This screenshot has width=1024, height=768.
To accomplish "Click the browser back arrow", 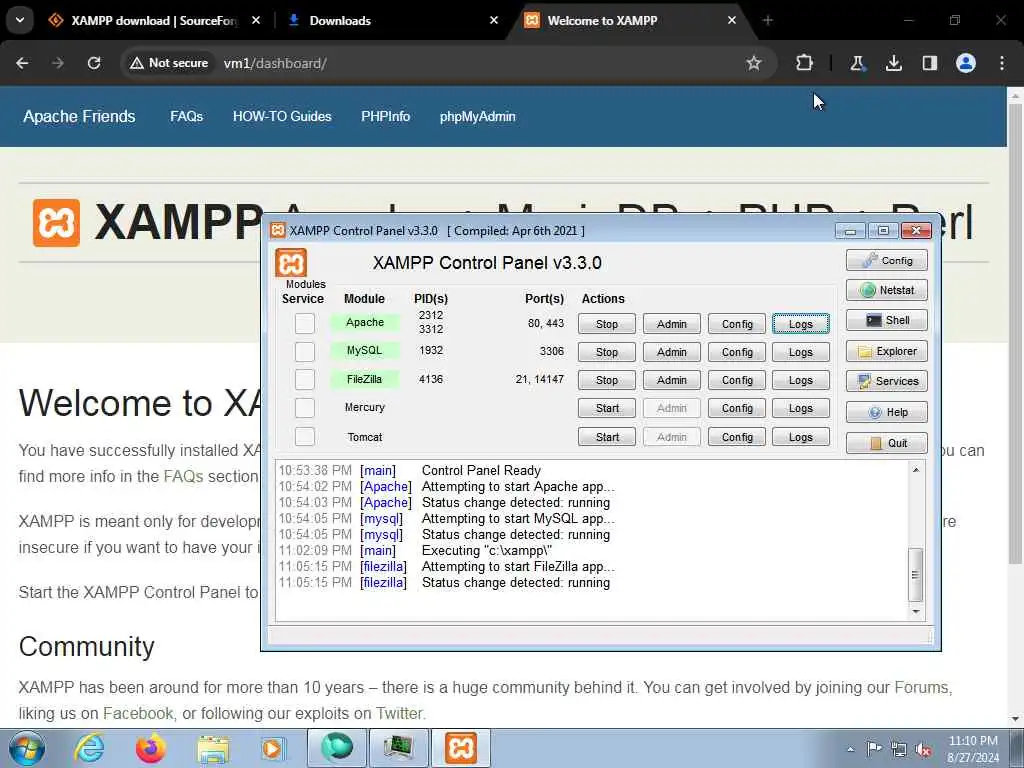I will click(22, 63).
